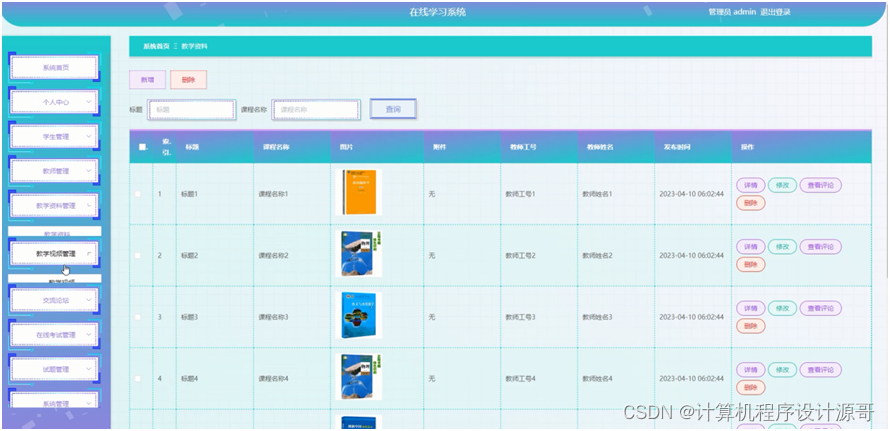Check the checkbox for row 标题3
Viewport: 890px width, 431px height.
click(x=137, y=317)
